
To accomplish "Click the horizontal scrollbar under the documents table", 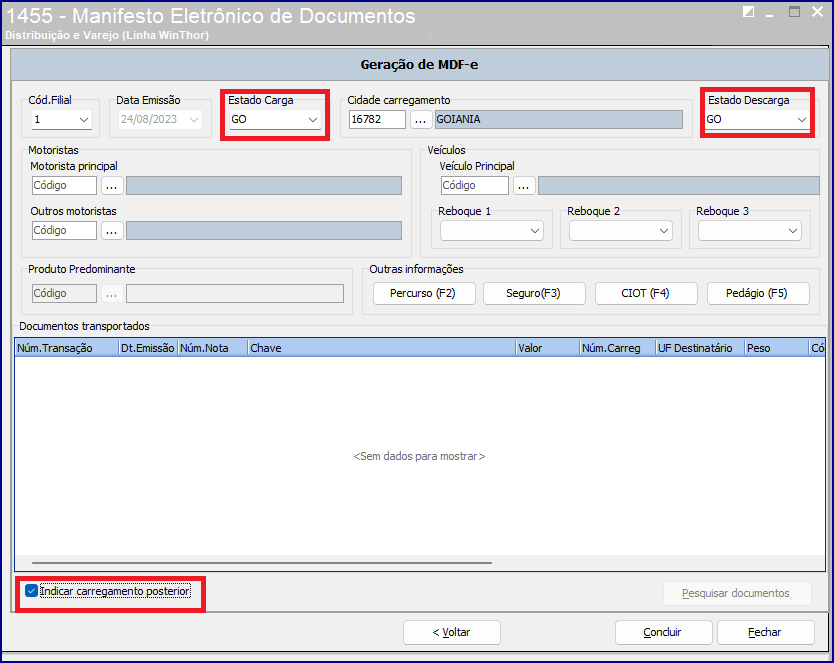I will [x=262, y=563].
